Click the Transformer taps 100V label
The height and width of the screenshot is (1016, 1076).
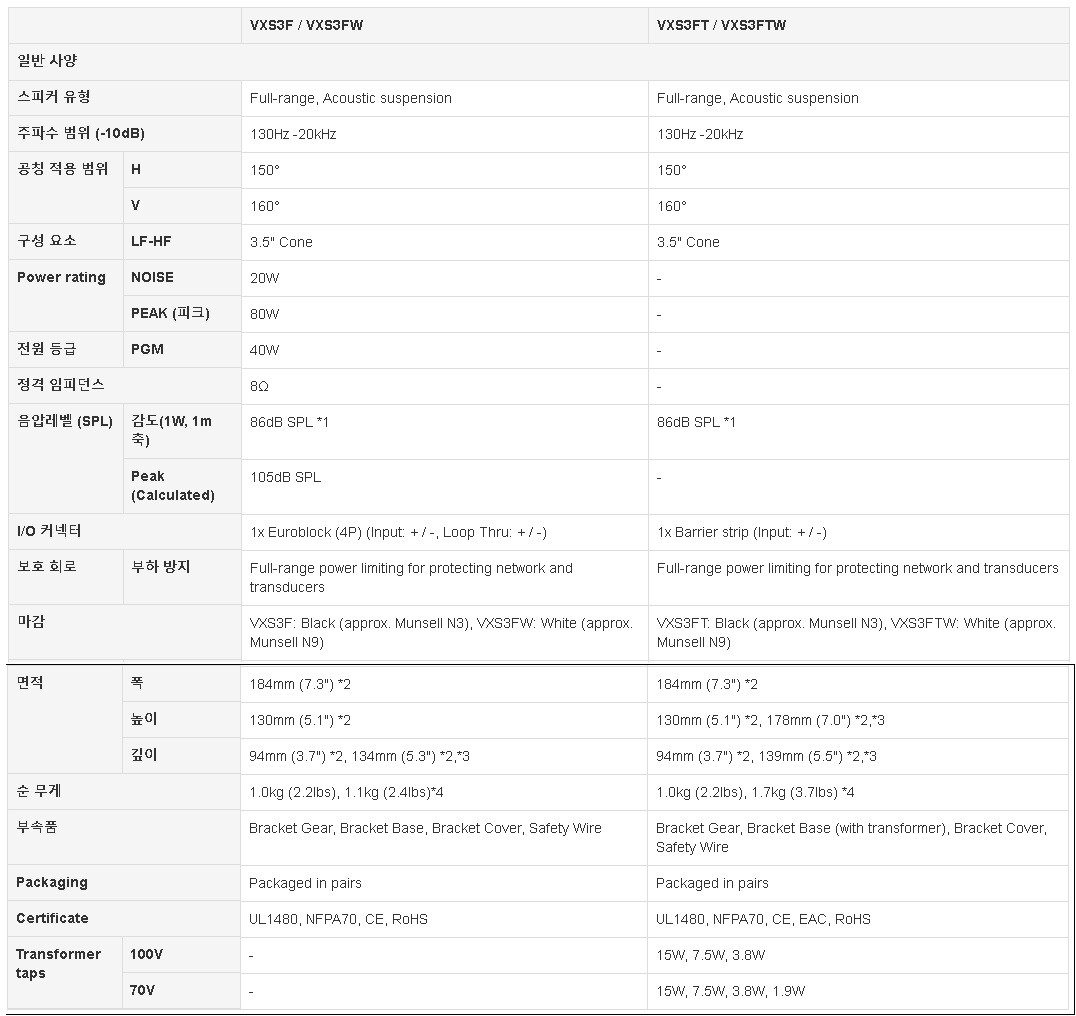(147, 954)
